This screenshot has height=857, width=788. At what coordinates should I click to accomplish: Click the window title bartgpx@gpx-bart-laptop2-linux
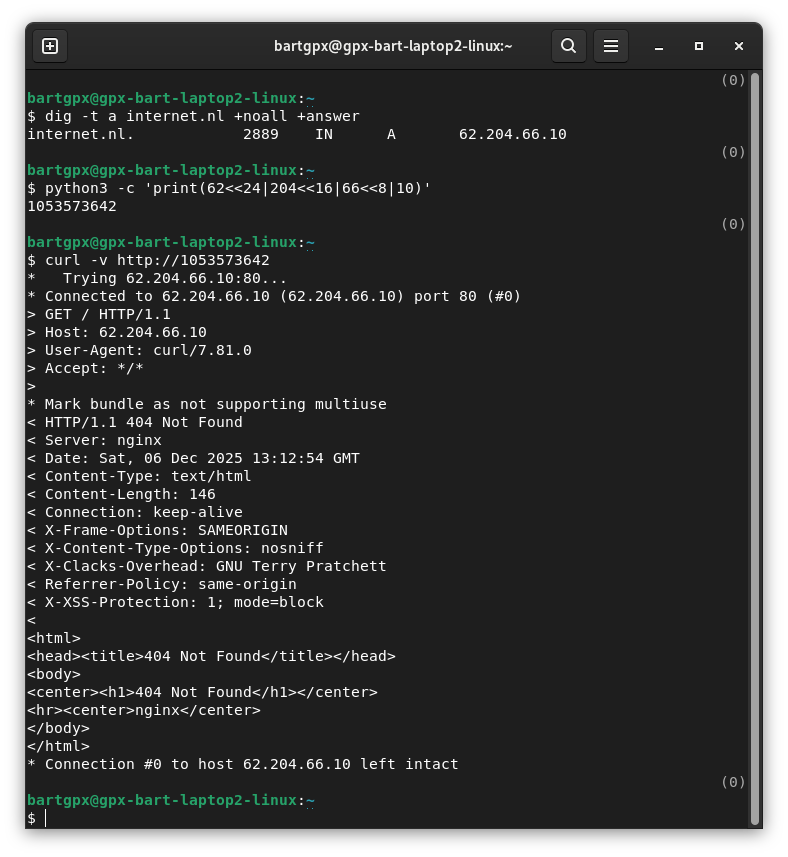click(393, 46)
